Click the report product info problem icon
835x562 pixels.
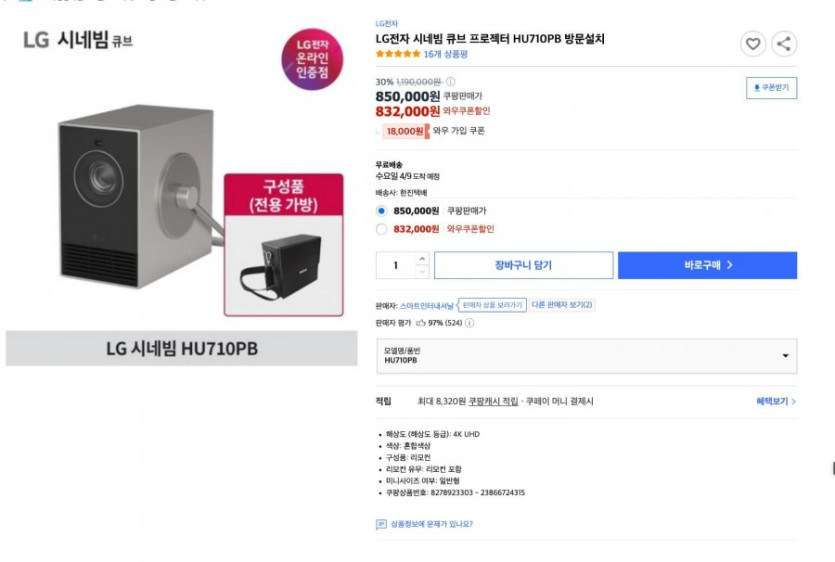pyautogui.click(x=381, y=524)
